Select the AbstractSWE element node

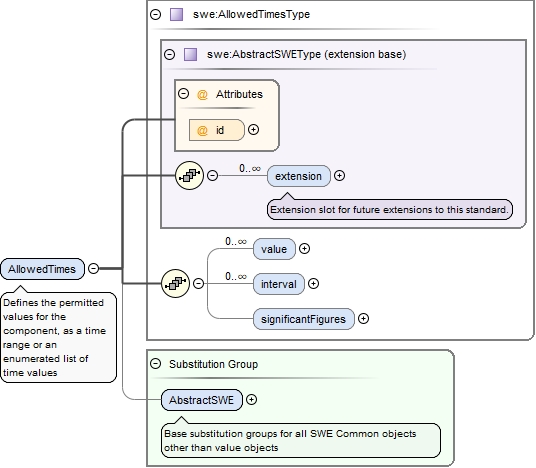coord(202,400)
